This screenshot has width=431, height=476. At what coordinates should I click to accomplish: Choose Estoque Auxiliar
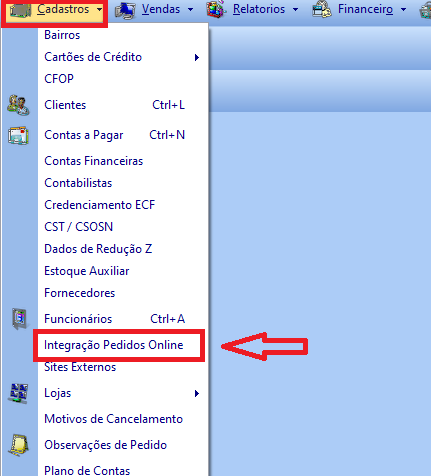(87, 271)
